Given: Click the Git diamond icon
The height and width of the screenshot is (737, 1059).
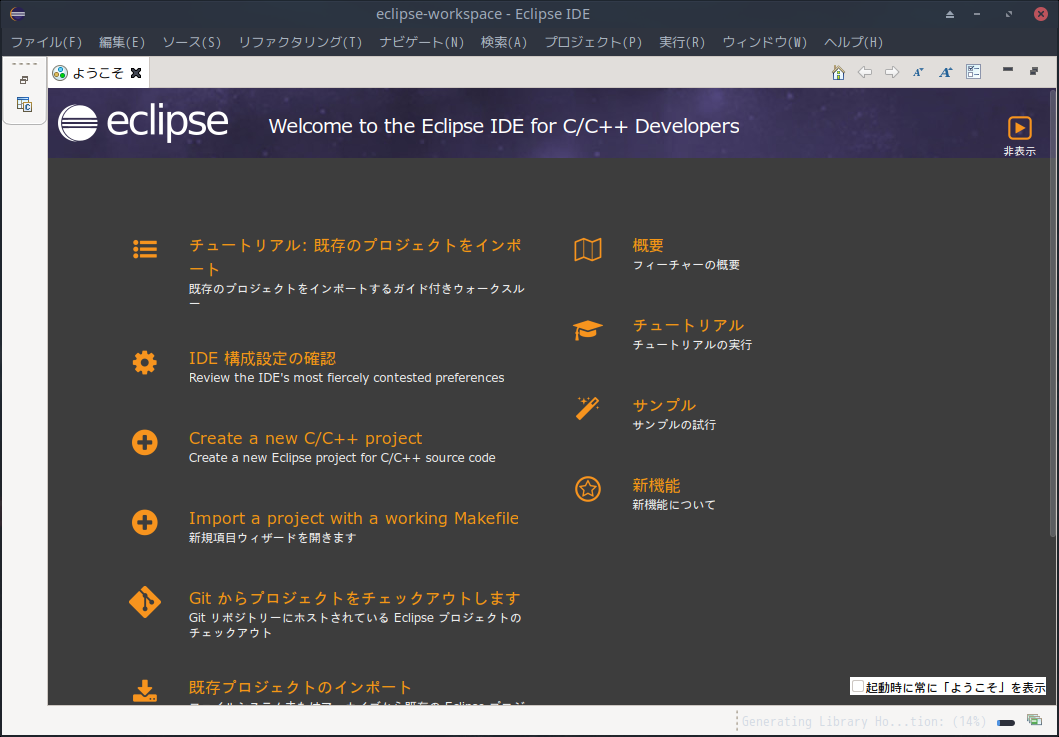Looking at the screenshot, I should 145,602.
